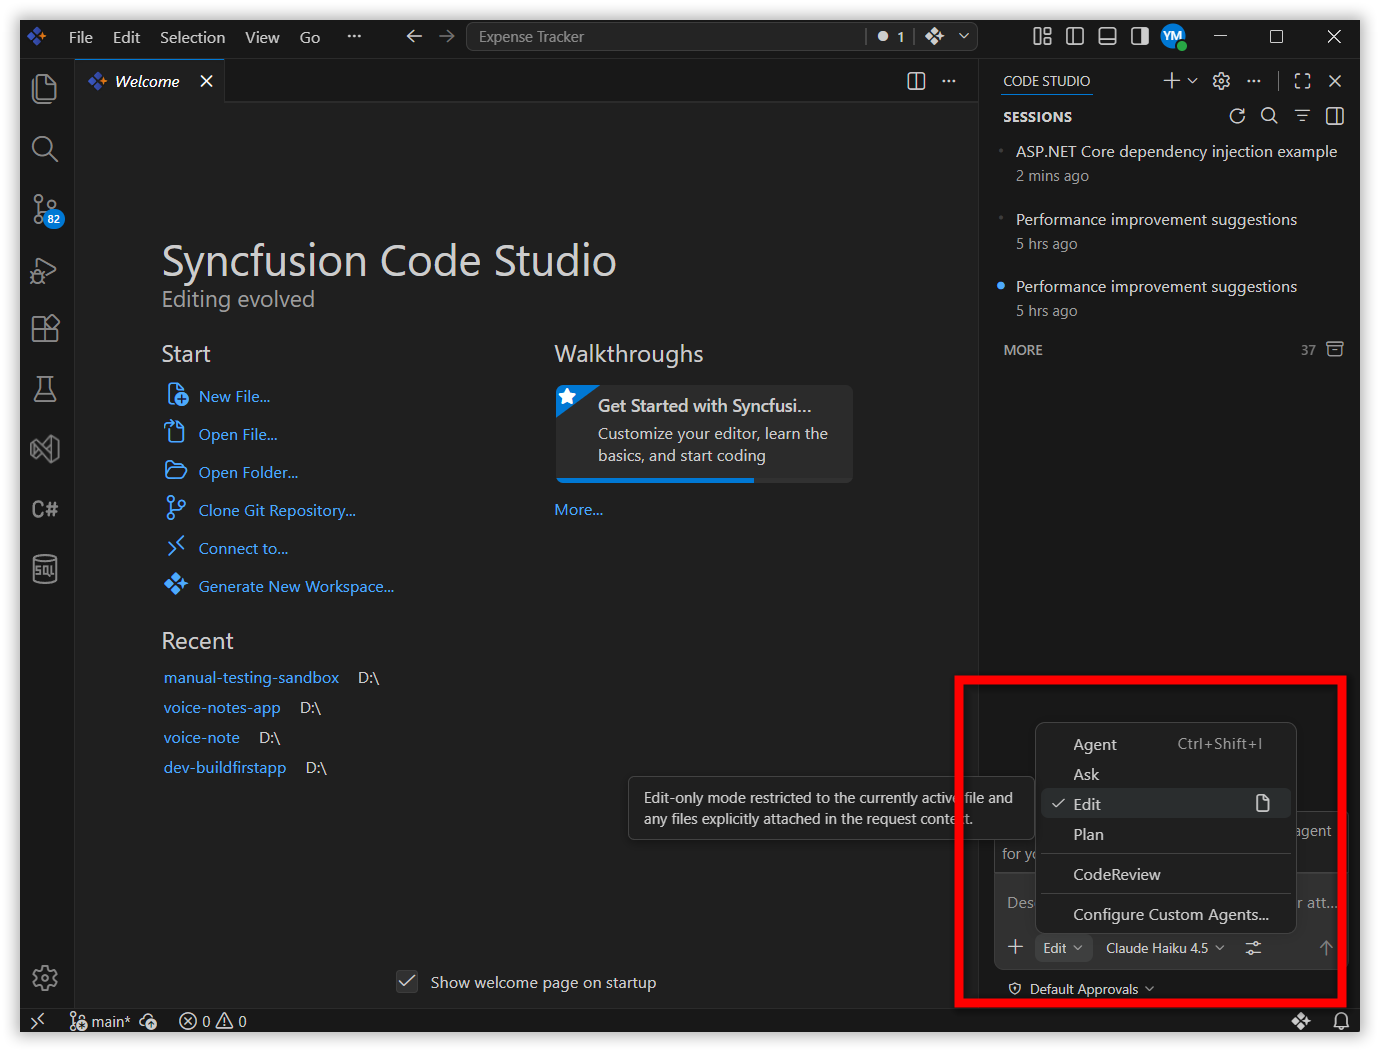Open Source Control view with 82 badge

tap(46, 210)
